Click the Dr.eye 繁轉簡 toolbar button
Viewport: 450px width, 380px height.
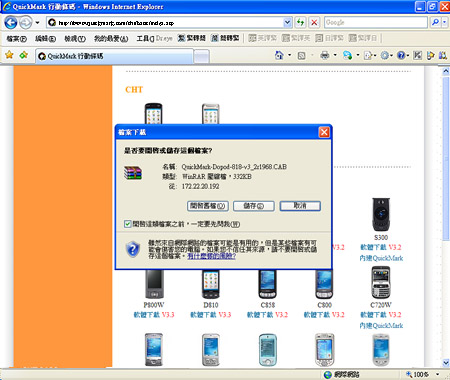[192, 38]
